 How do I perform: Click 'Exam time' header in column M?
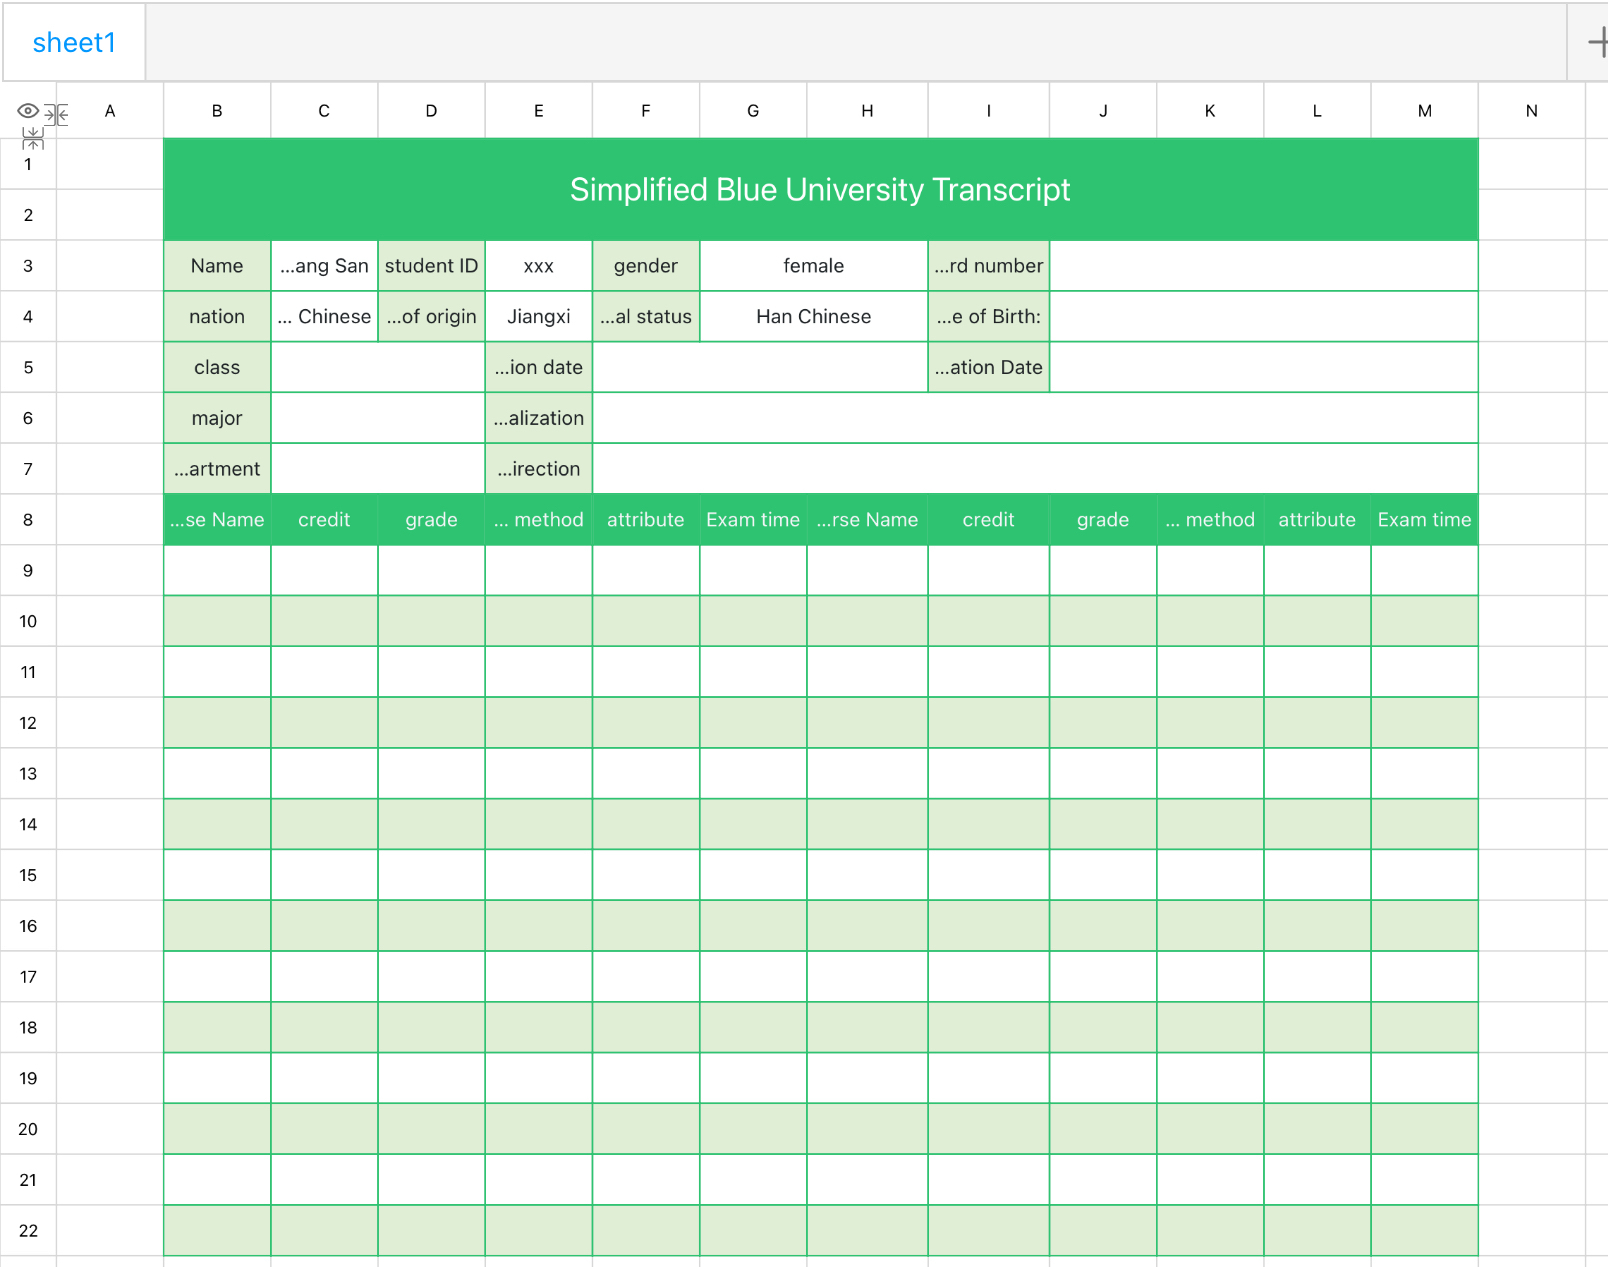tap(1424, 520)
